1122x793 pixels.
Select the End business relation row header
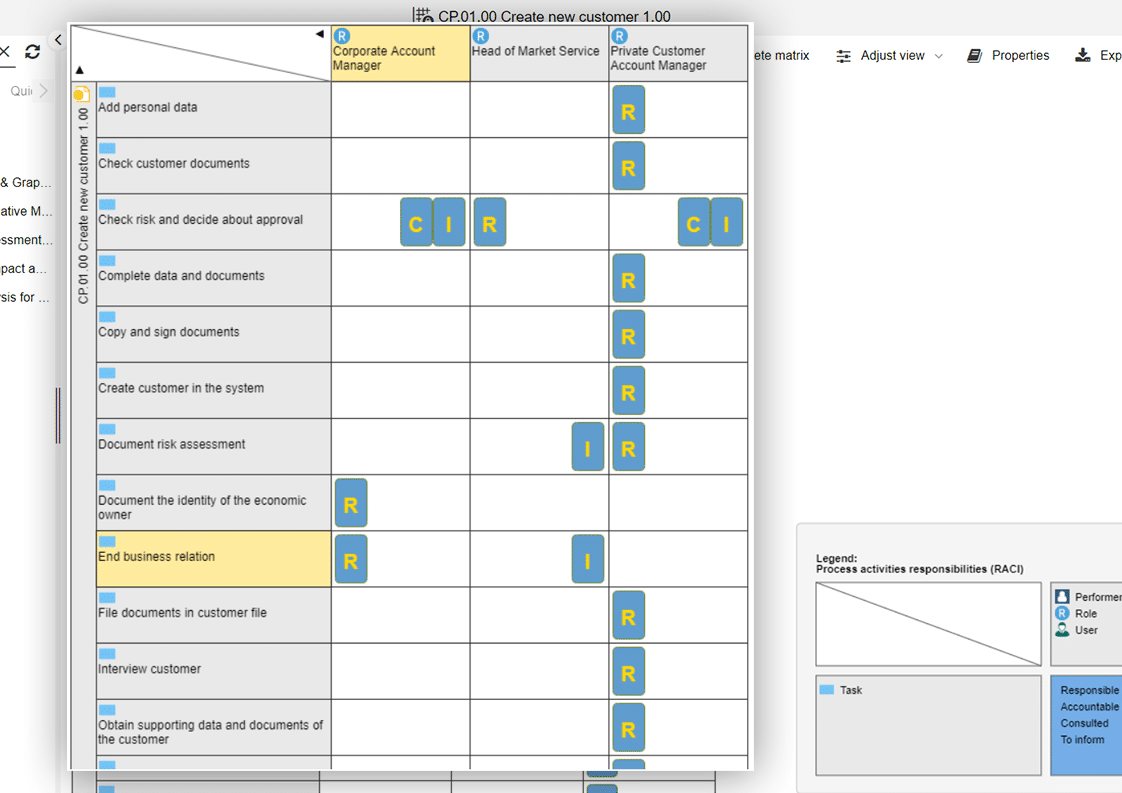pos(213,558)
